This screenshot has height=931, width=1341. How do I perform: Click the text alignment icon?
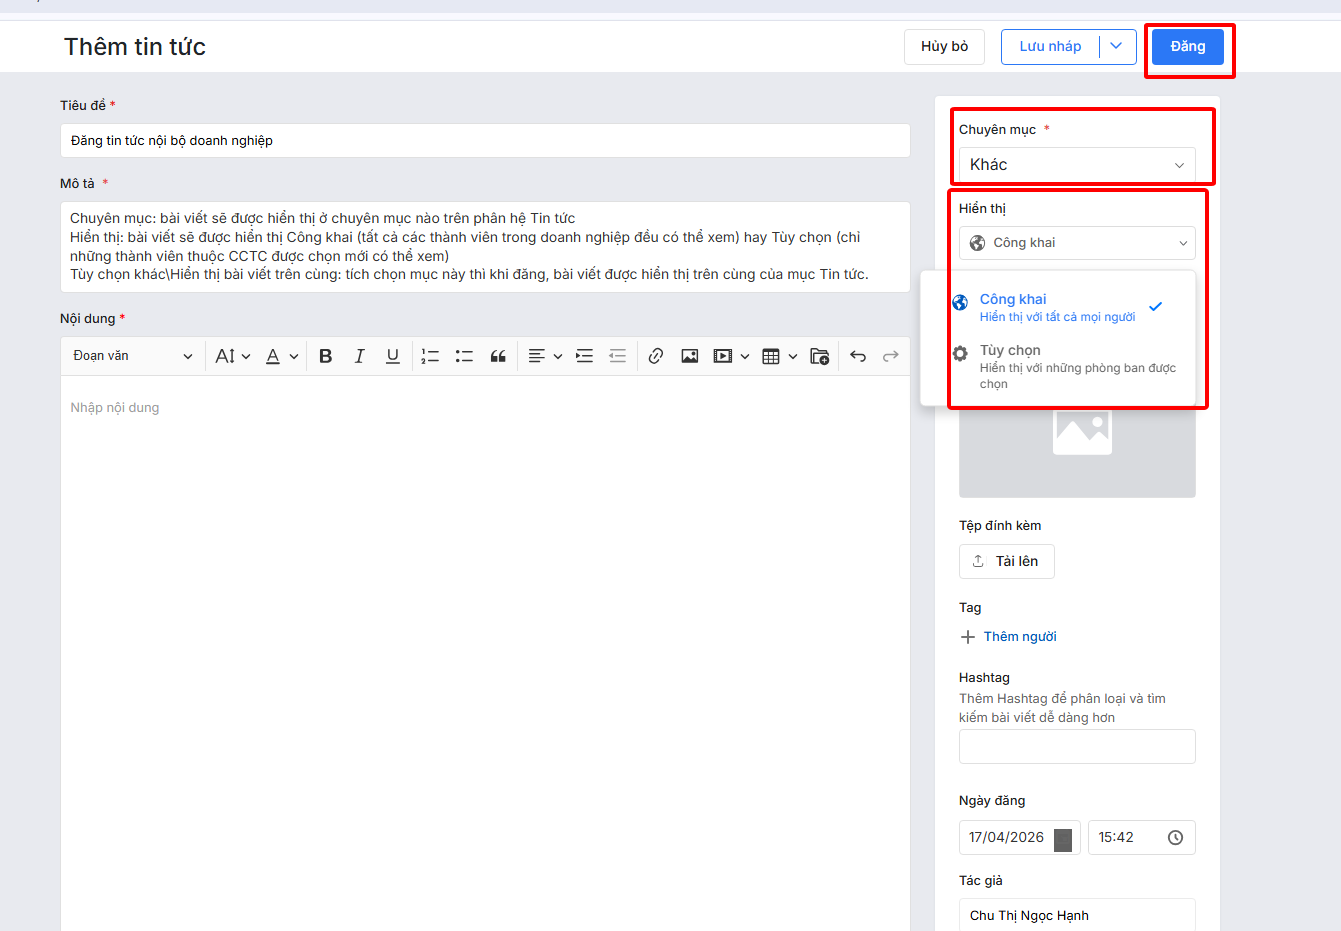[x=537, y=356]
